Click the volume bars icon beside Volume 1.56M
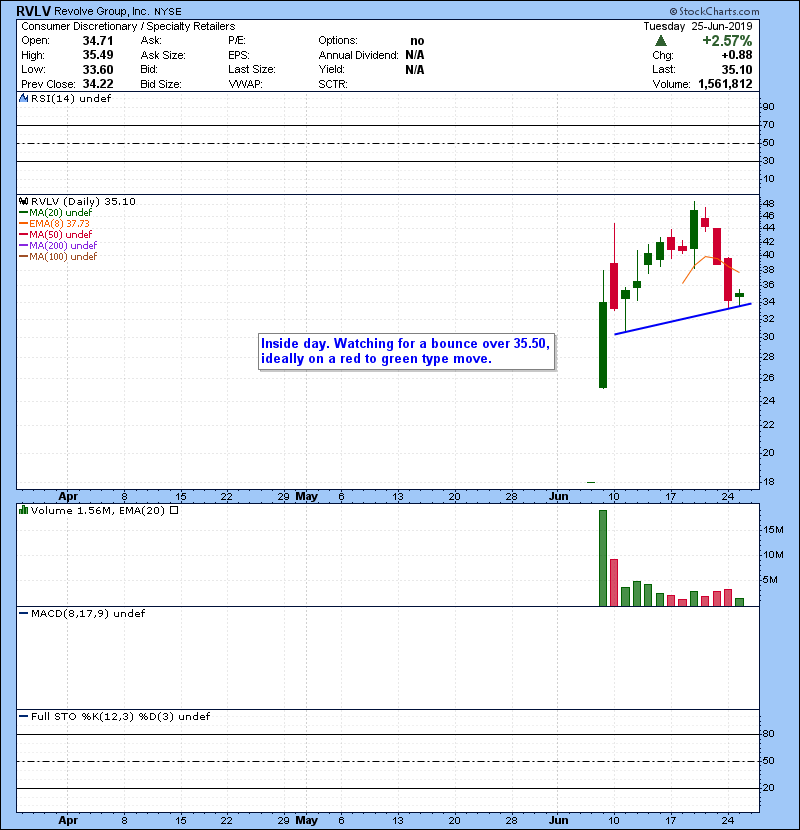 pos(23,510)
